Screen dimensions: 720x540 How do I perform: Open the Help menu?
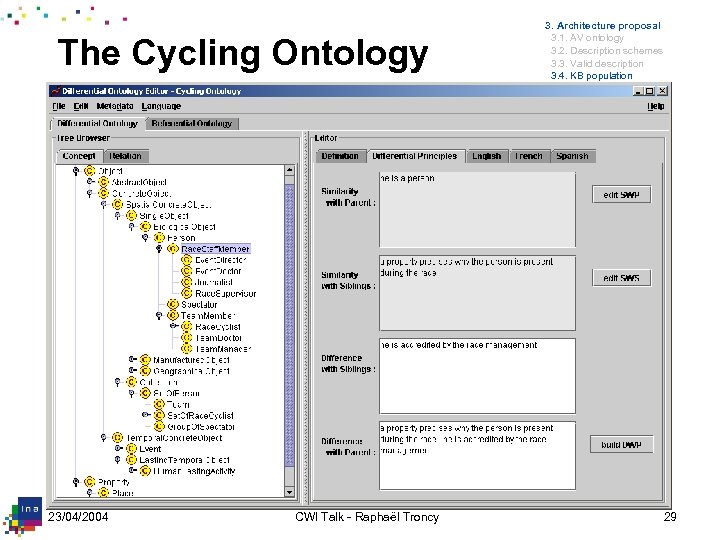(656, 107)
